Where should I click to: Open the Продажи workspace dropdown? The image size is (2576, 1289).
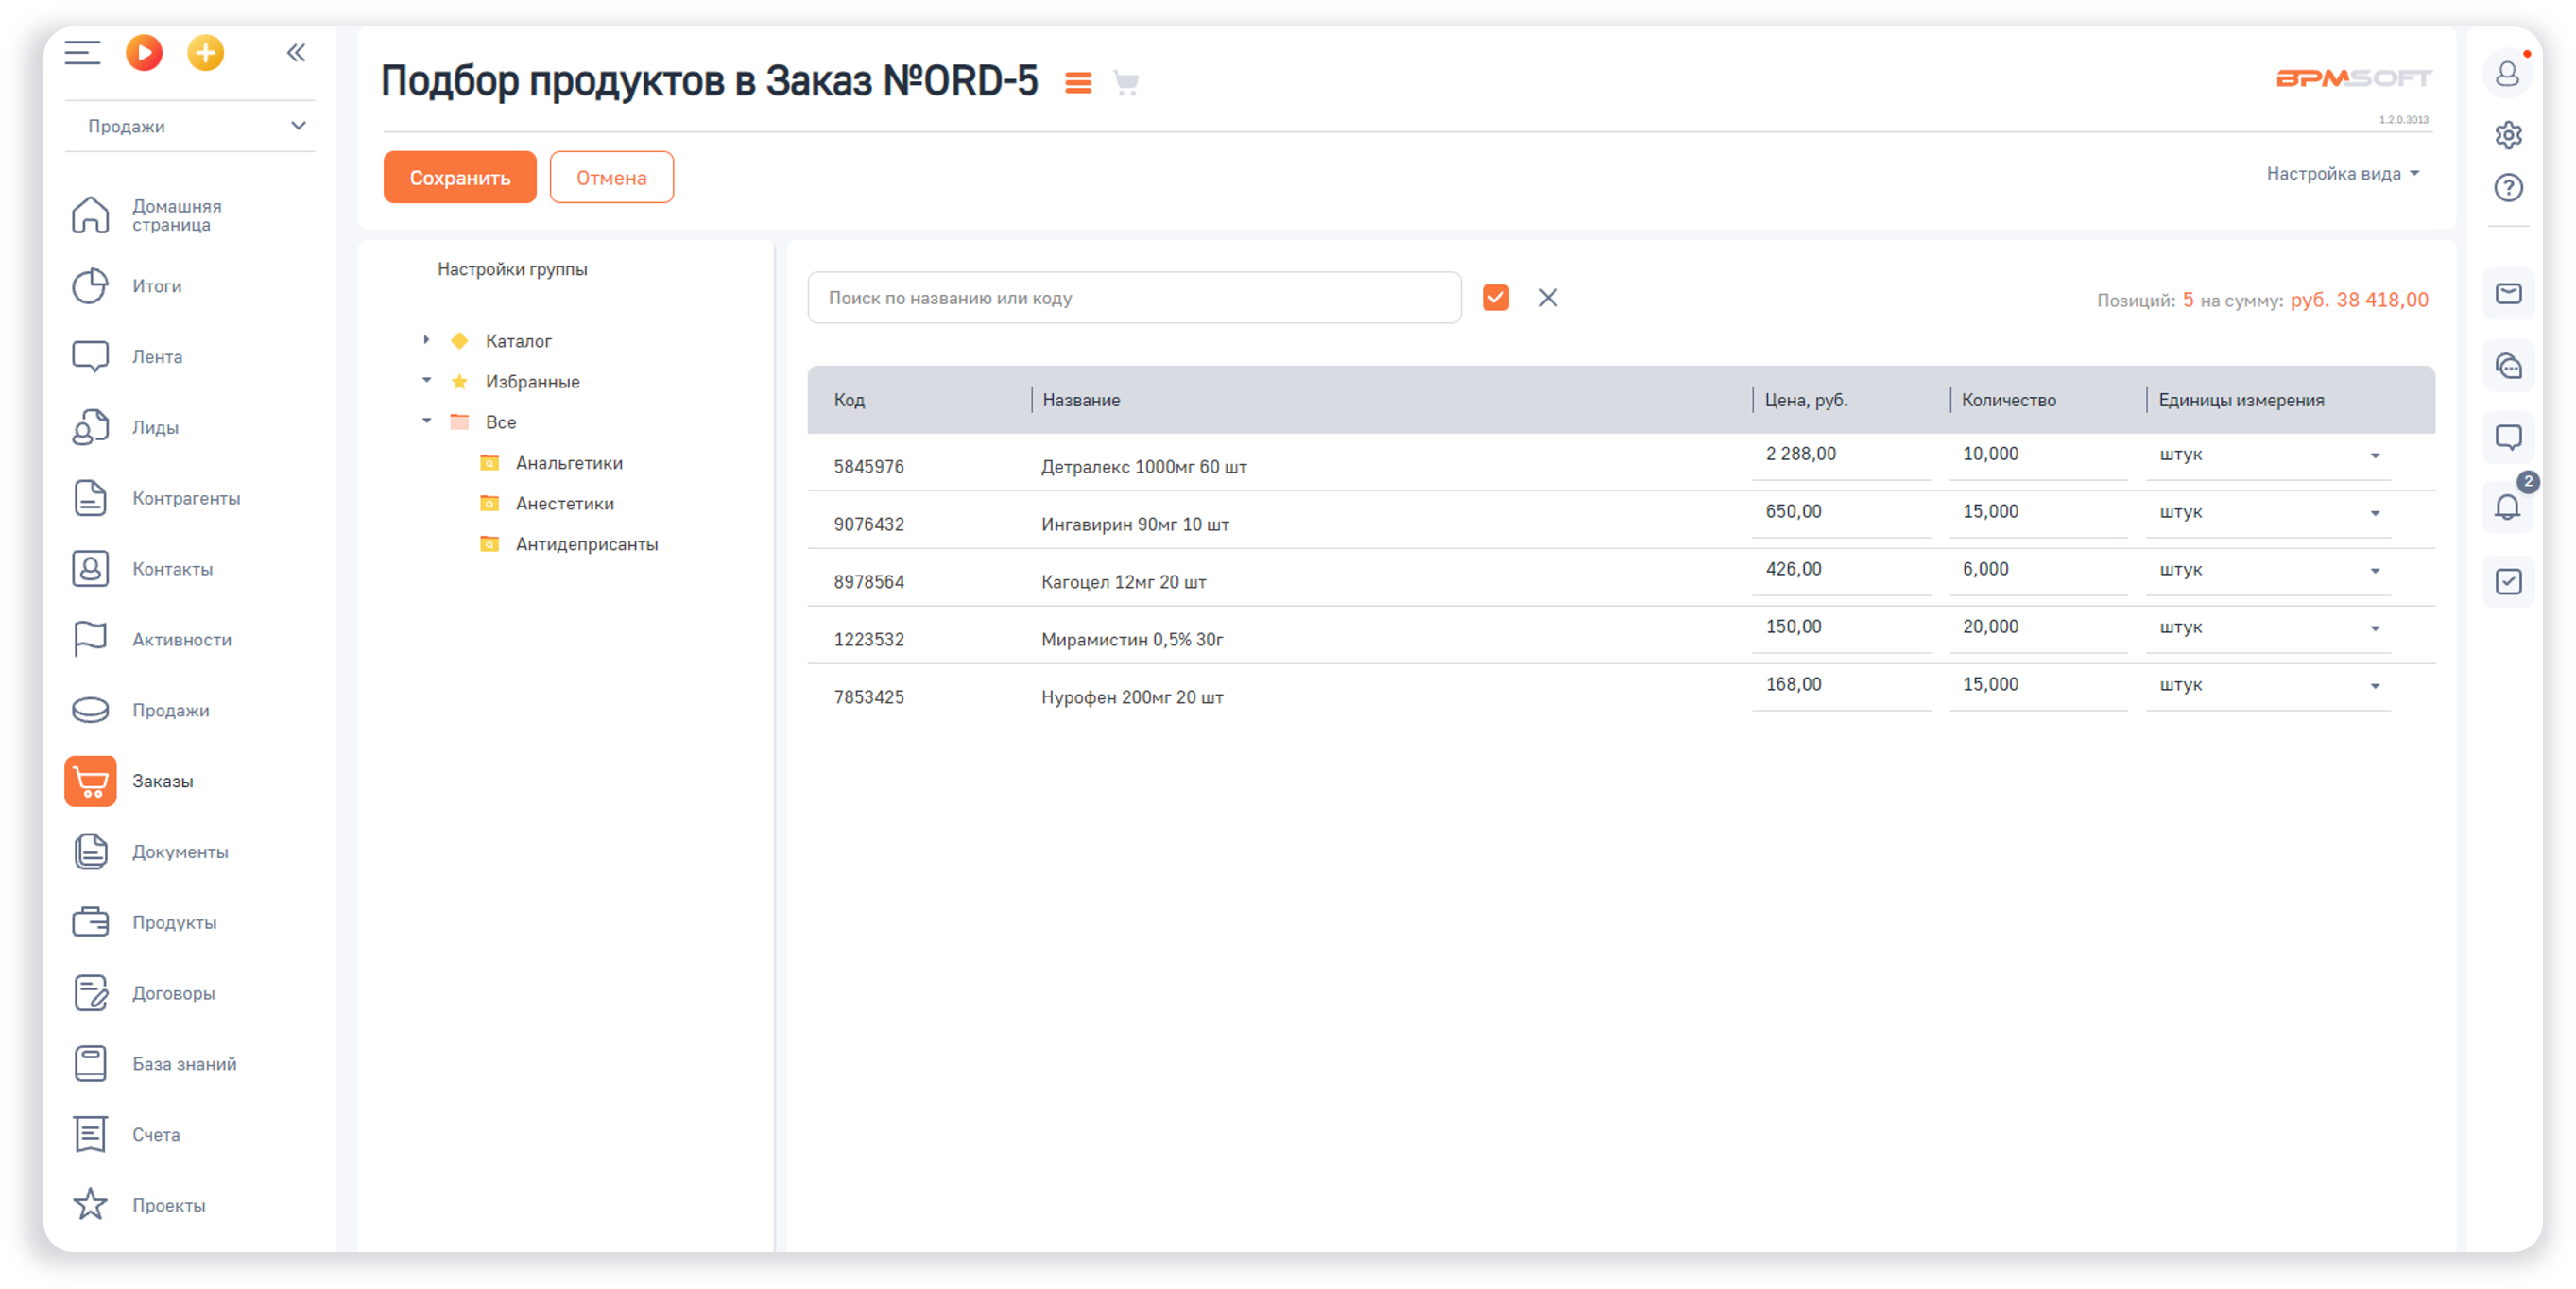click(190, 126)
